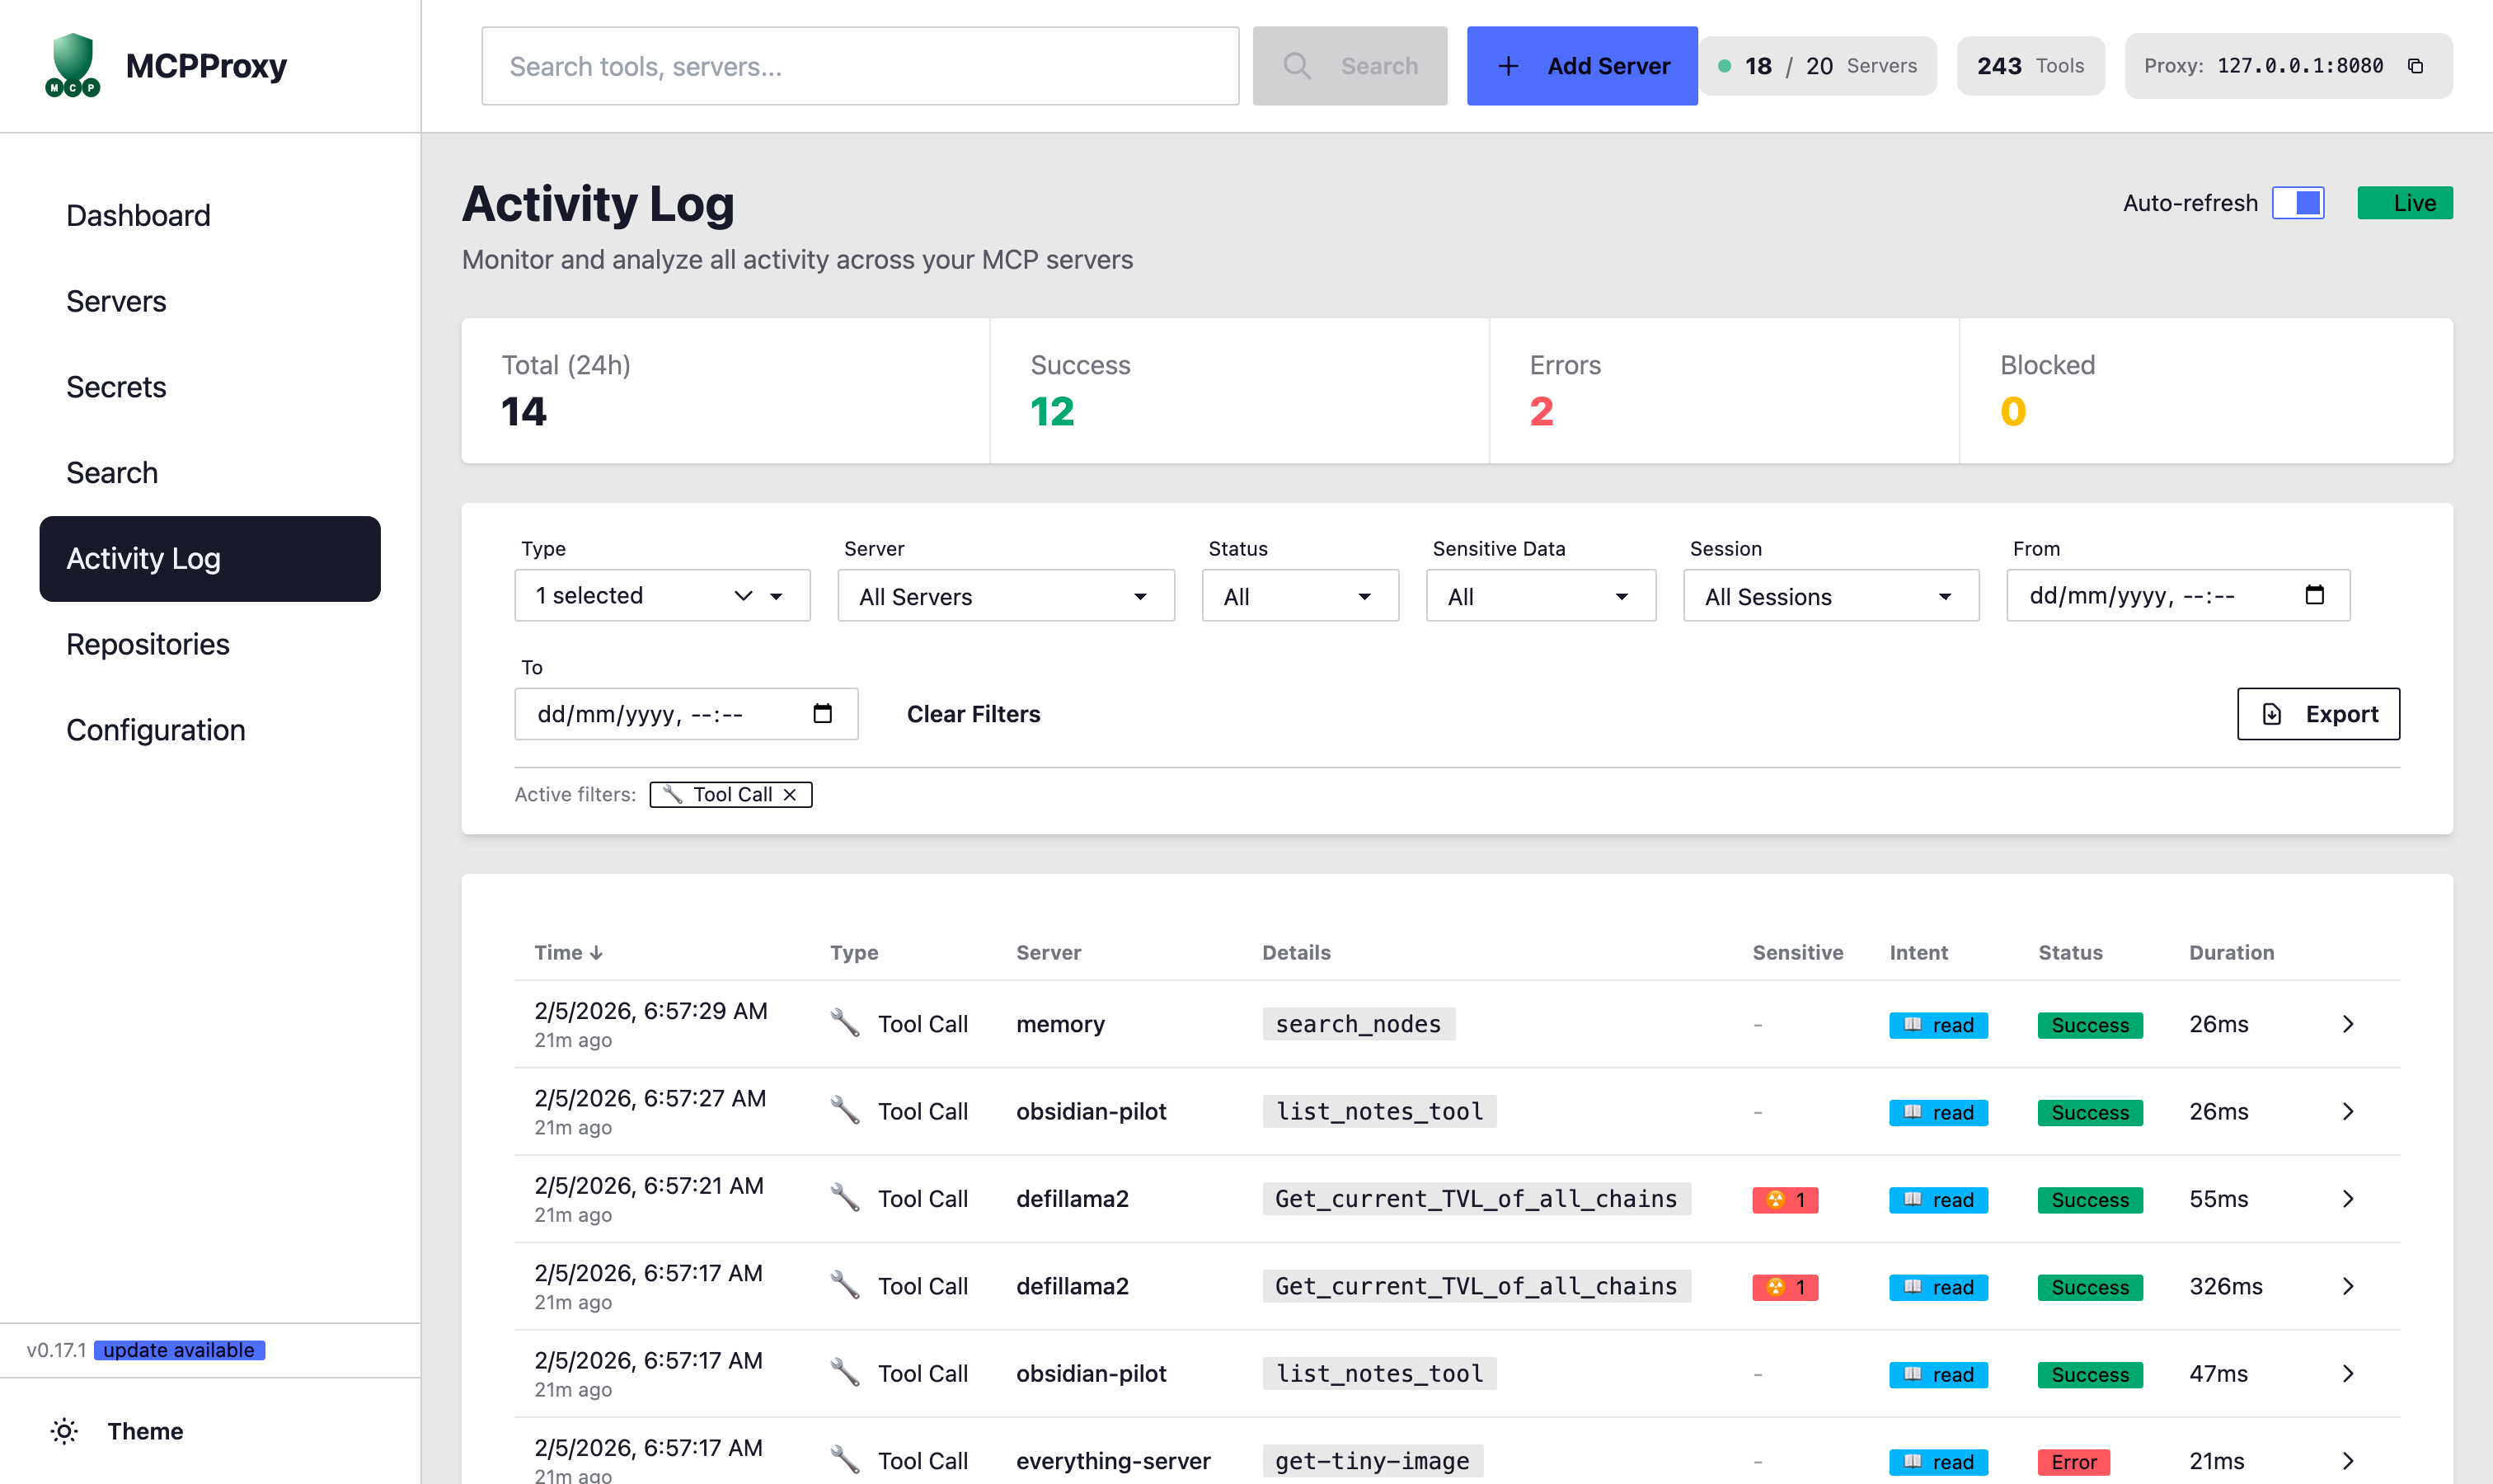
Task: Click the wrench icon in the 6:57:27 obsidian-pilot row
Action: point(845,1110)
